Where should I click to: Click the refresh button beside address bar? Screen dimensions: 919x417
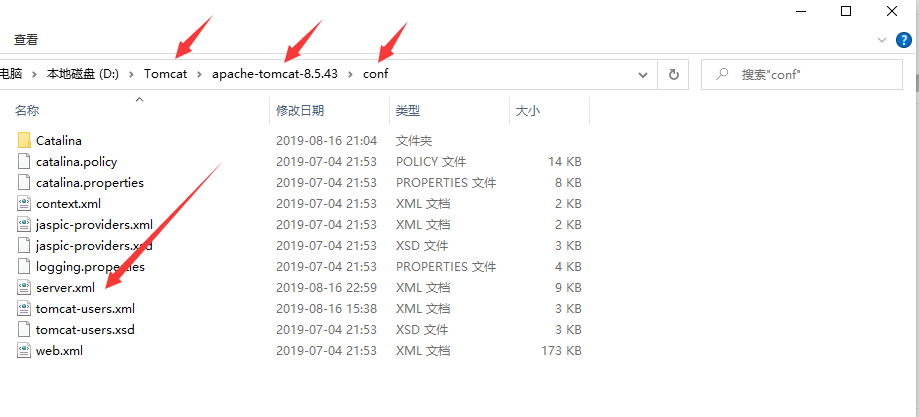(674, 74)
